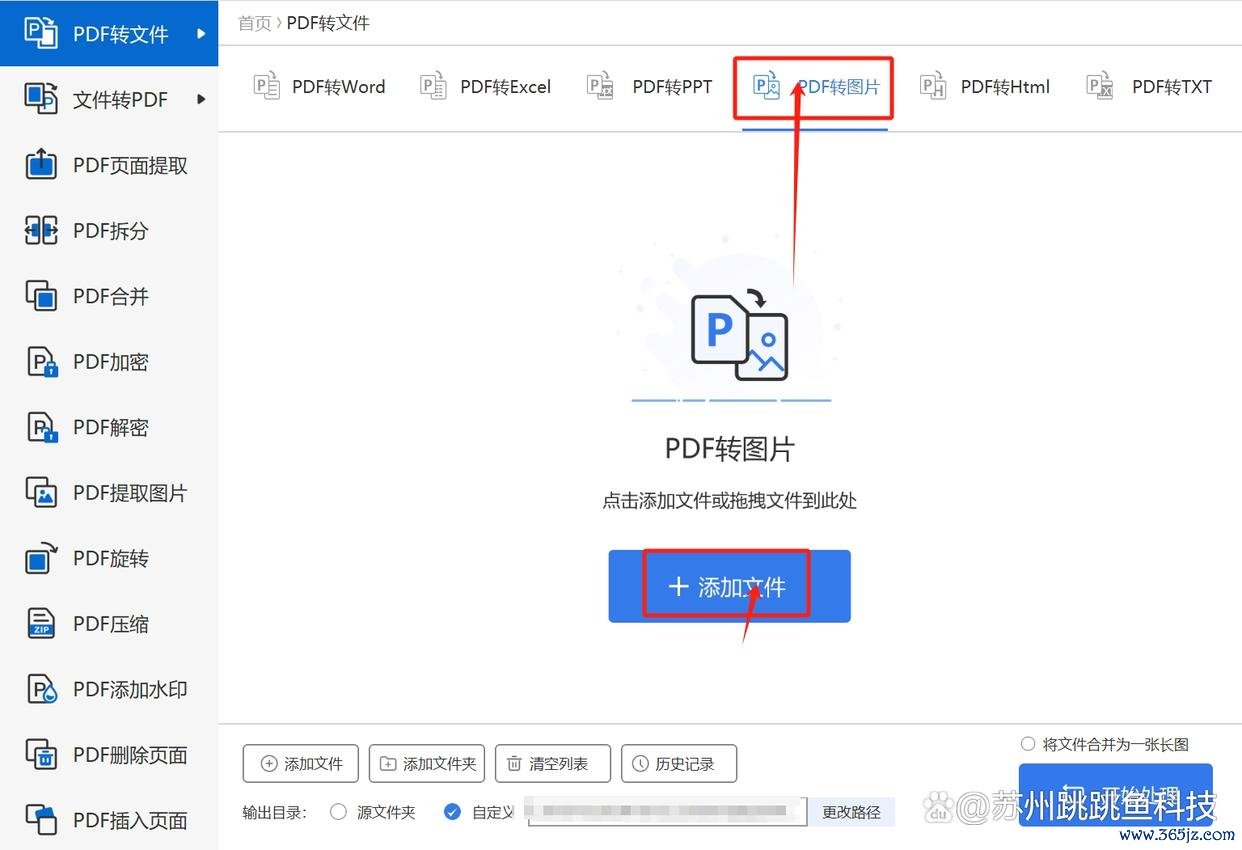Open PDF旋转 in the sidebar
This screenshot has width=1242, height=850.
109,558
